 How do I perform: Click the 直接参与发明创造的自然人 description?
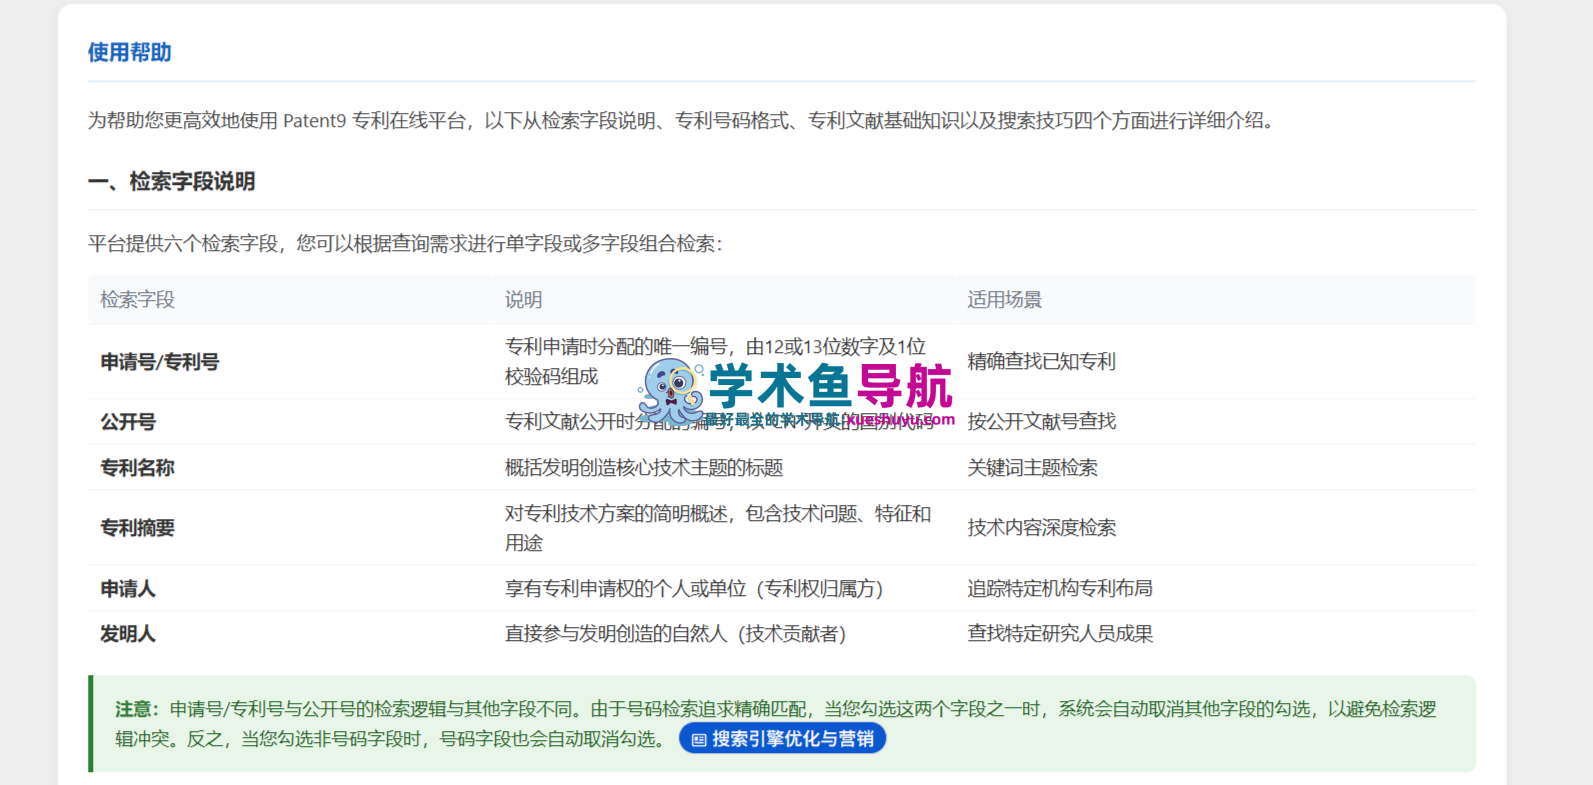(676, 634)
